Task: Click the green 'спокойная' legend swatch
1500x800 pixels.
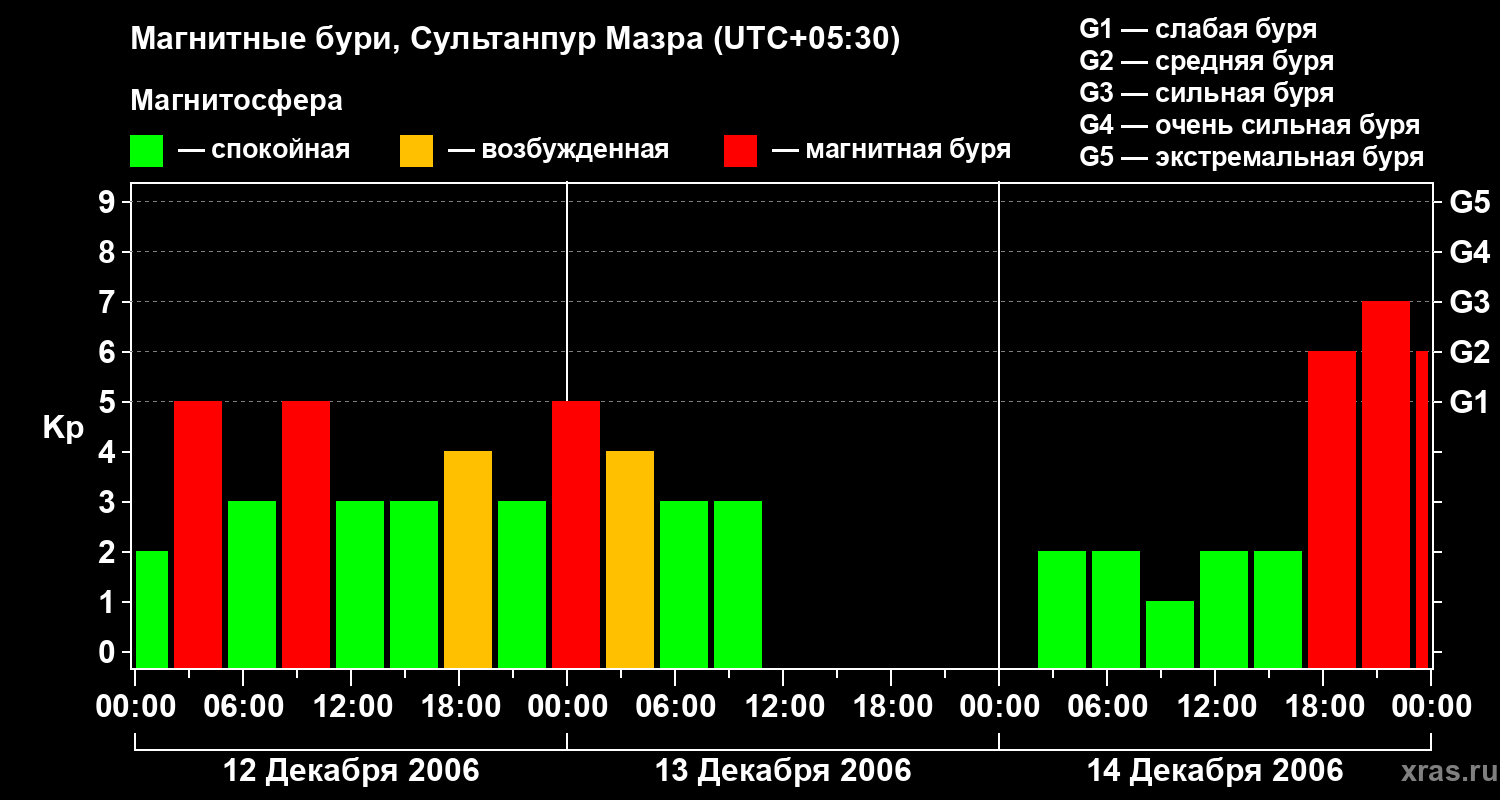Action: pyautogui.click(x=147, y=150)
